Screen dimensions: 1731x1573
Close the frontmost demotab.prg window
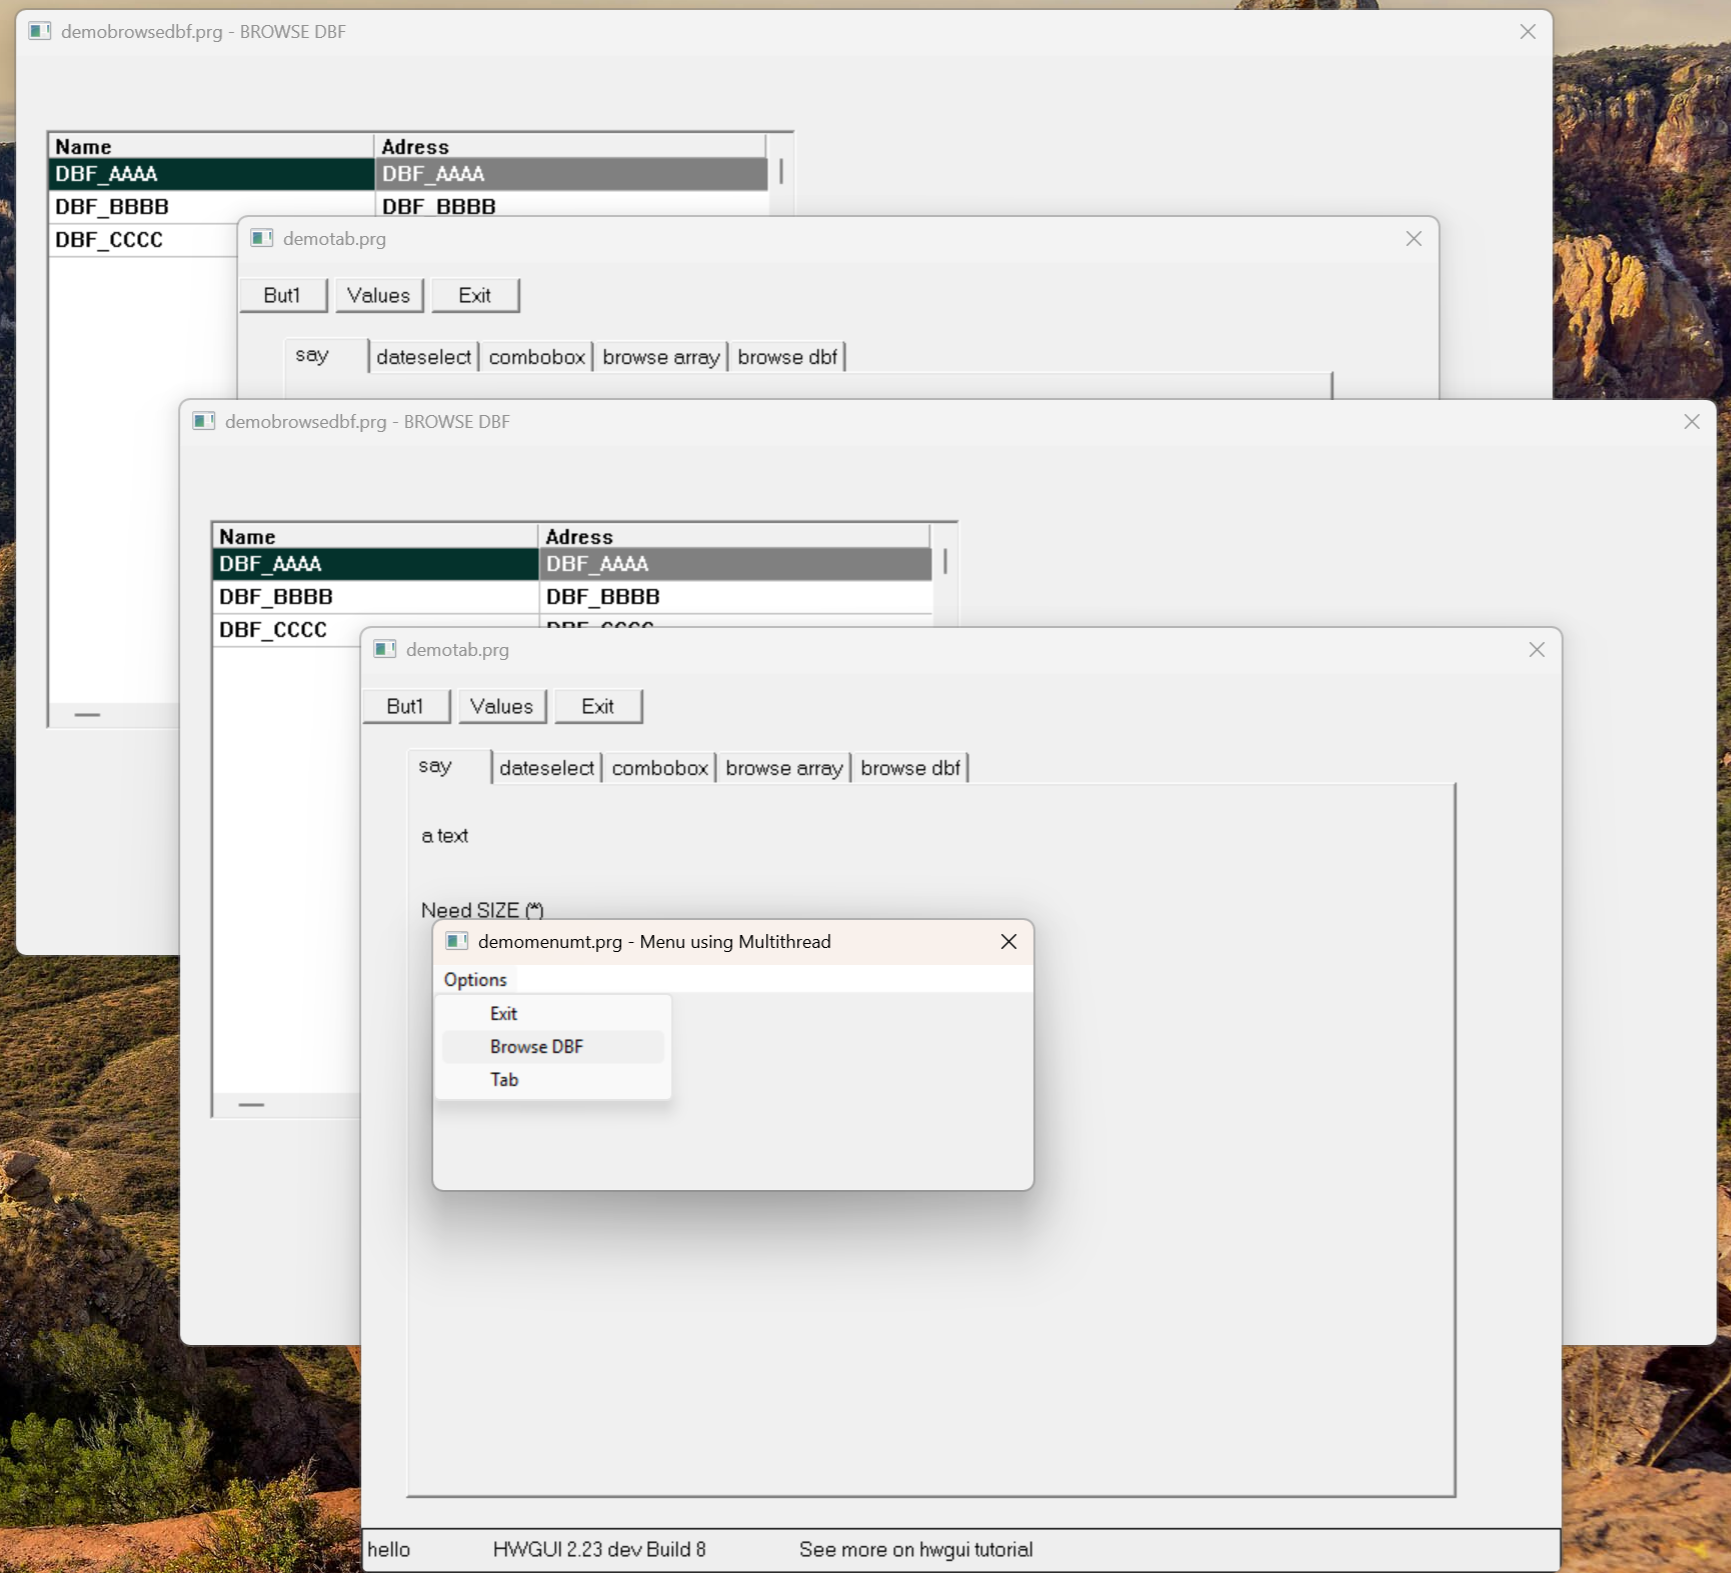pyautogui.click(x=1536, y=650)
